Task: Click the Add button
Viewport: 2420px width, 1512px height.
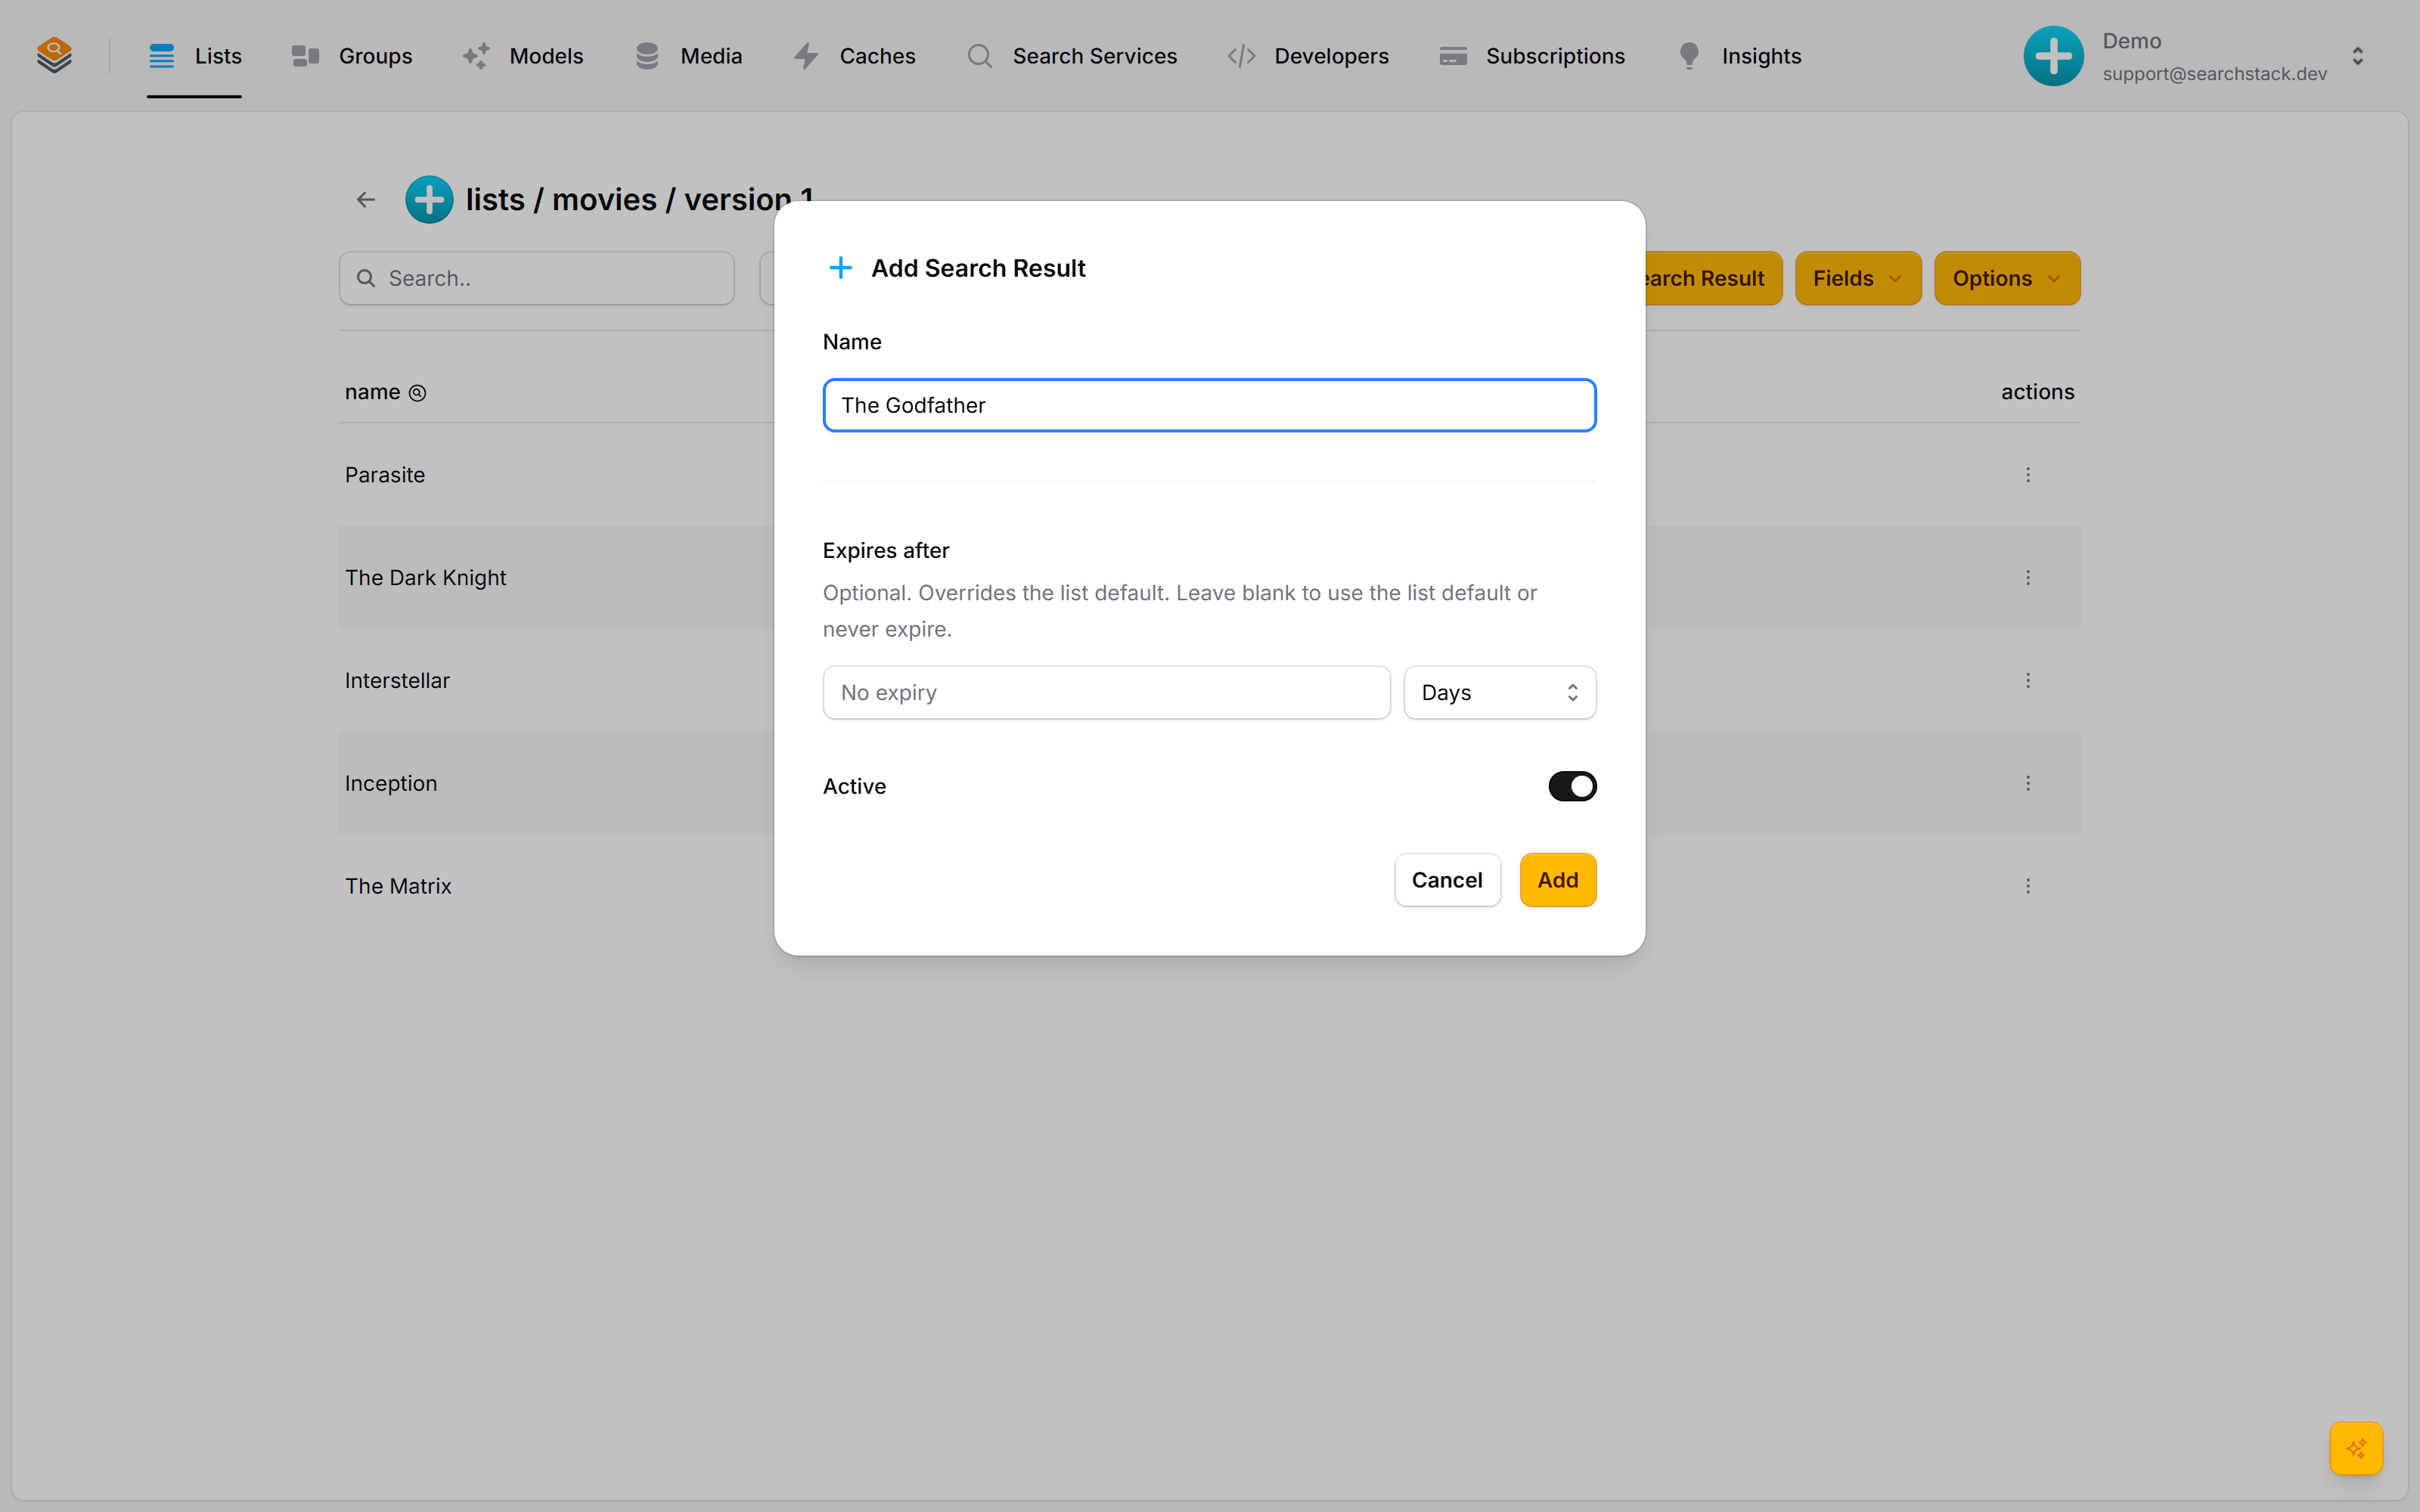Action: [x=1557, y=880]
